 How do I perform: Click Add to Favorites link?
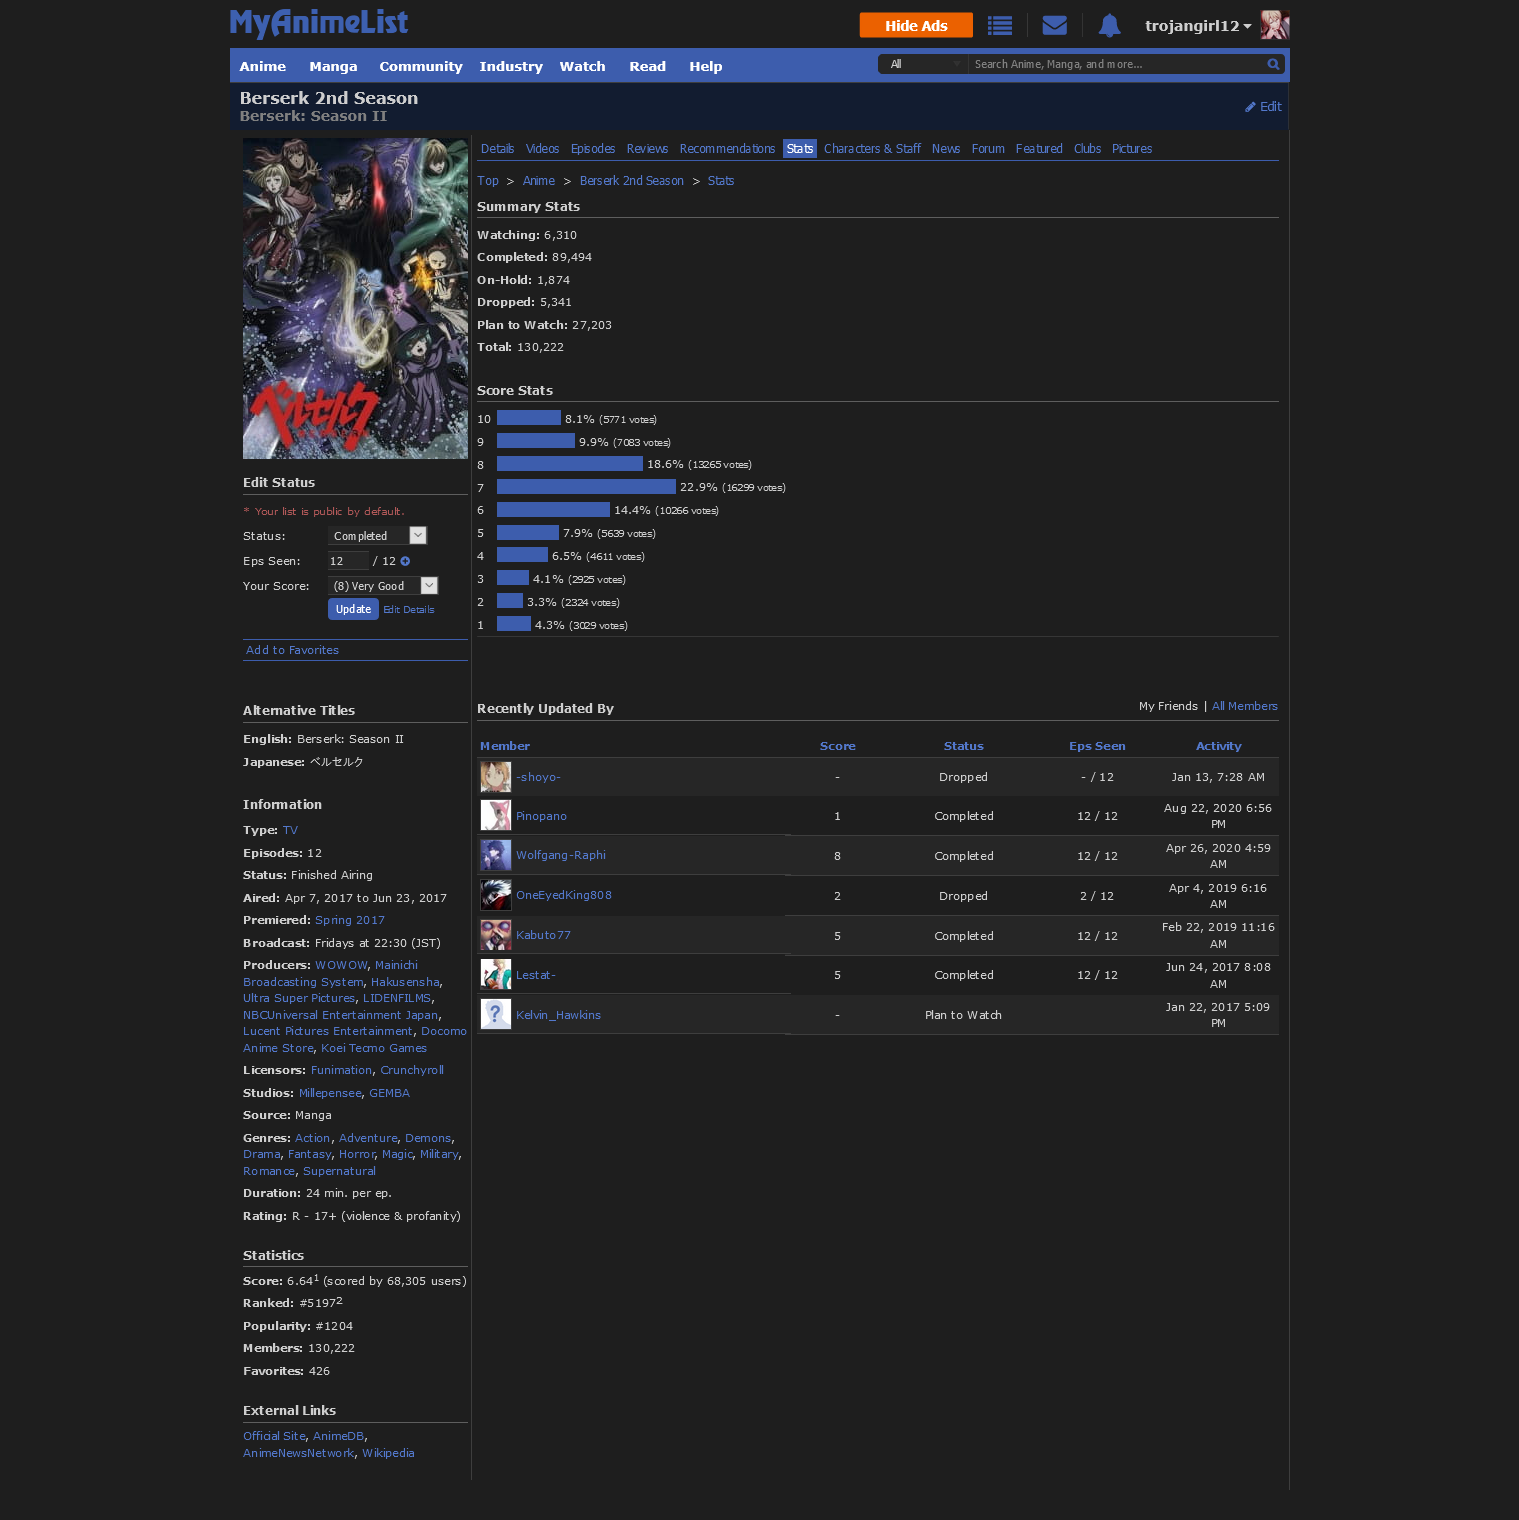(x=292, y=650)
